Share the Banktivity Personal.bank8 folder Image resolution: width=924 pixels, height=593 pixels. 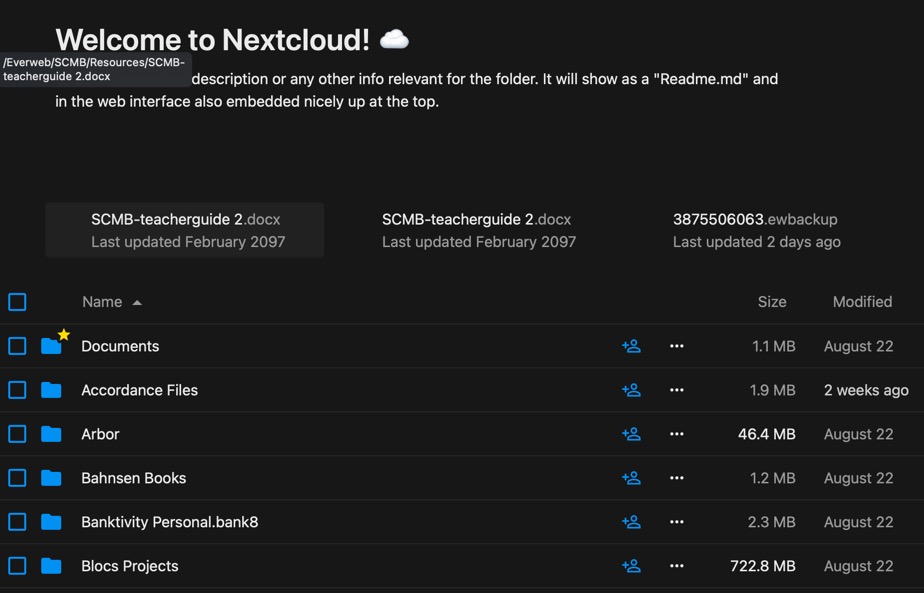[x=631, y=522]
